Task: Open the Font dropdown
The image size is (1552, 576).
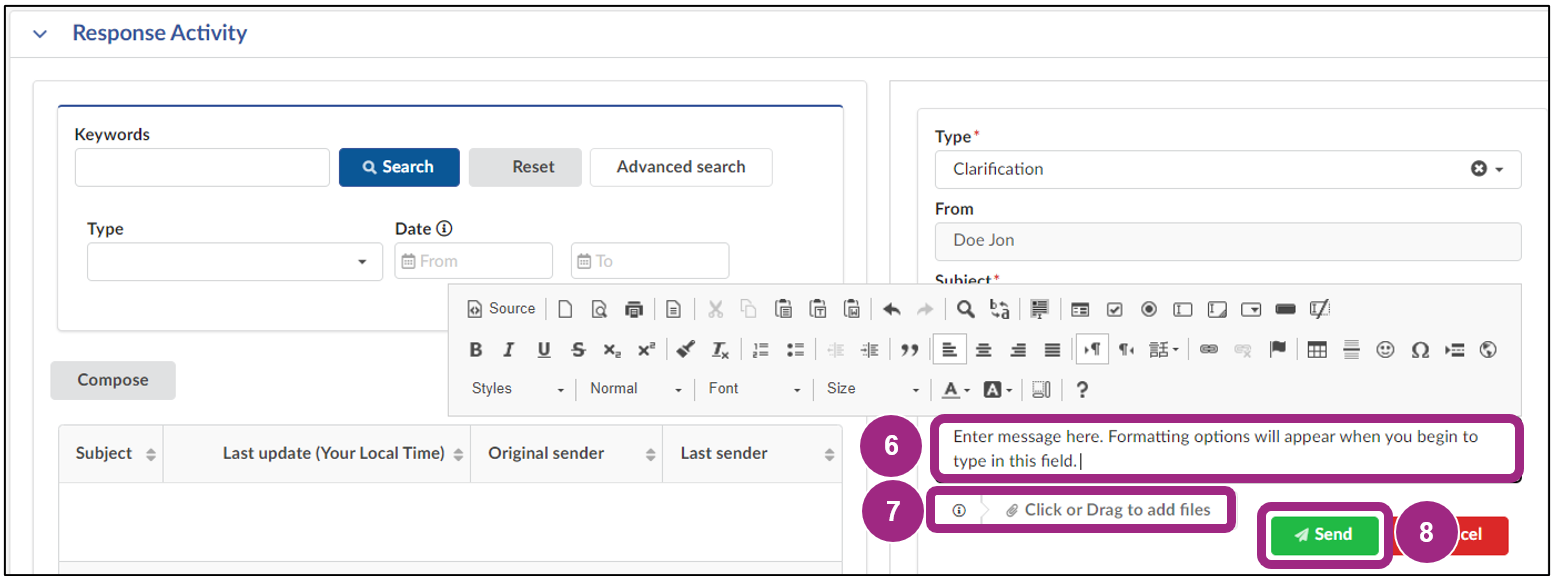Action: (753, 388)
